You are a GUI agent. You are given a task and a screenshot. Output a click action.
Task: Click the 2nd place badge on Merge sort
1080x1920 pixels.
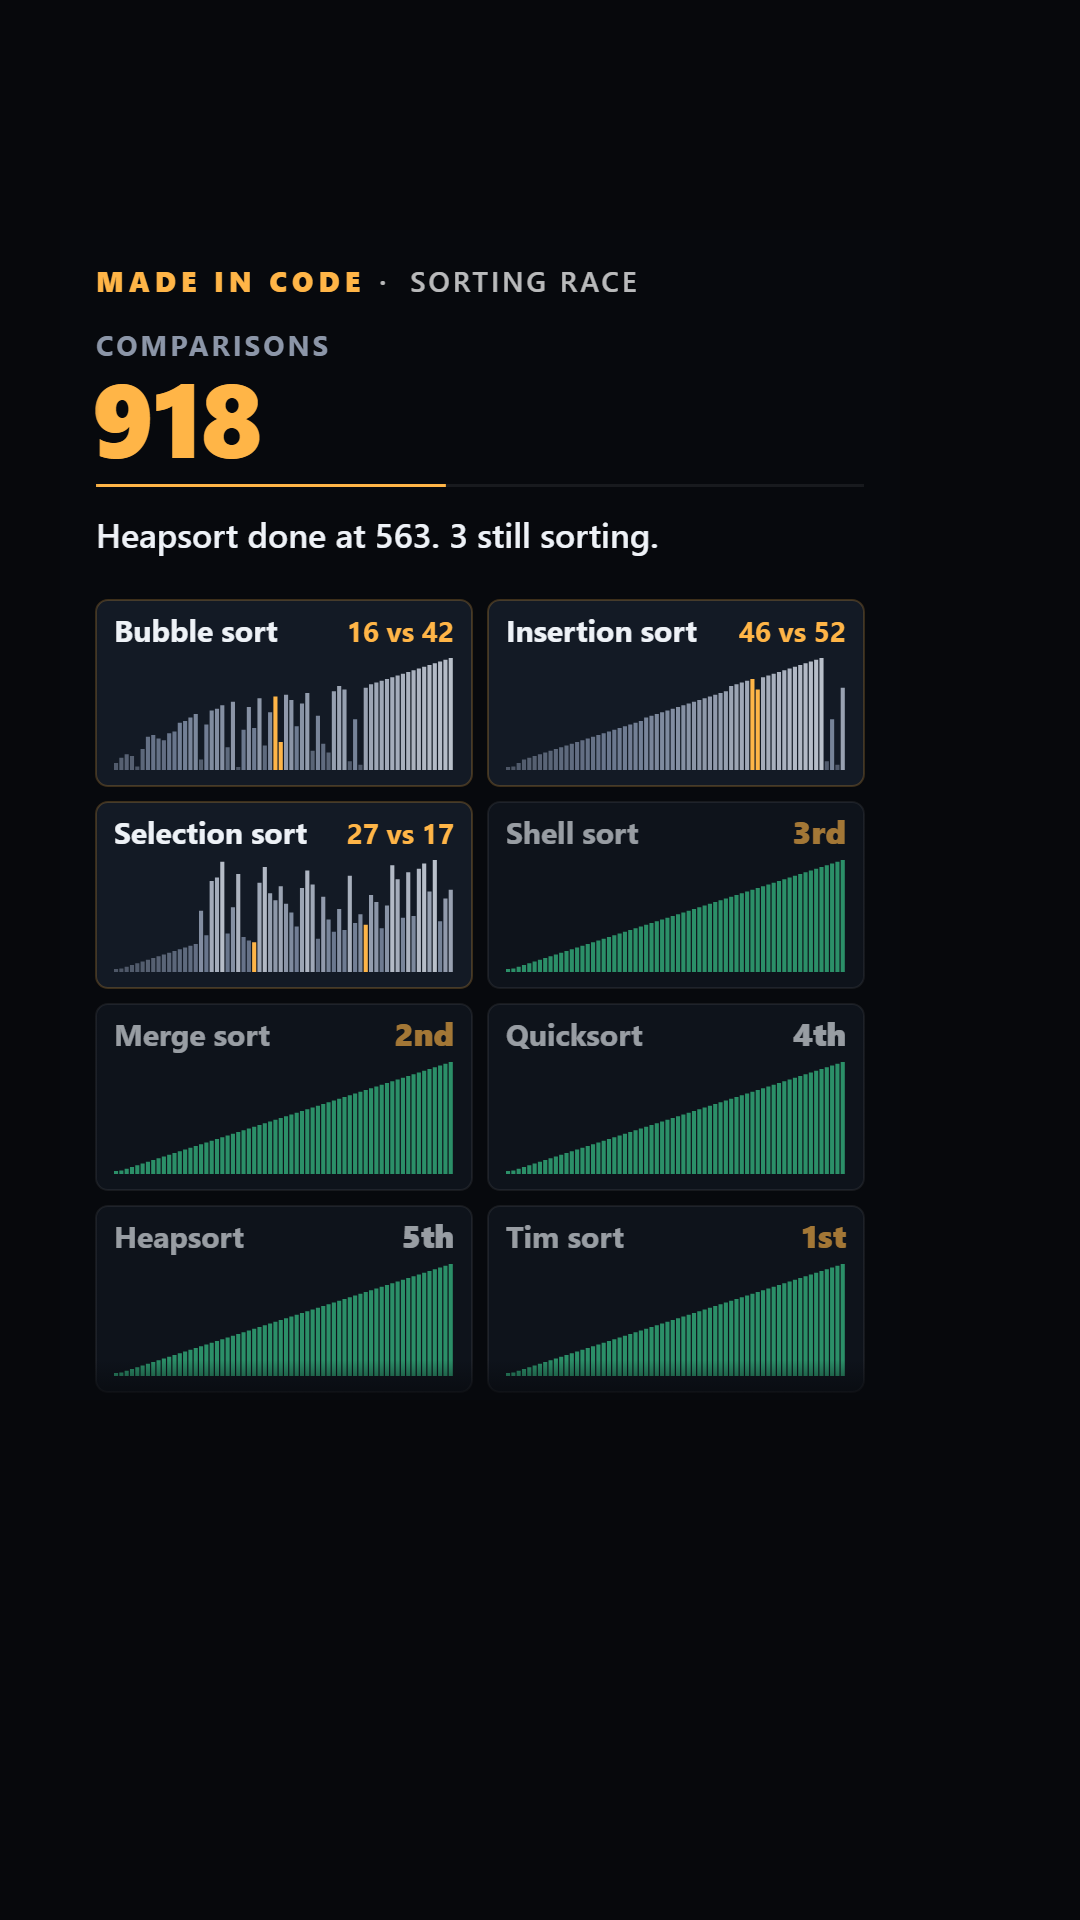point(424,1036)
